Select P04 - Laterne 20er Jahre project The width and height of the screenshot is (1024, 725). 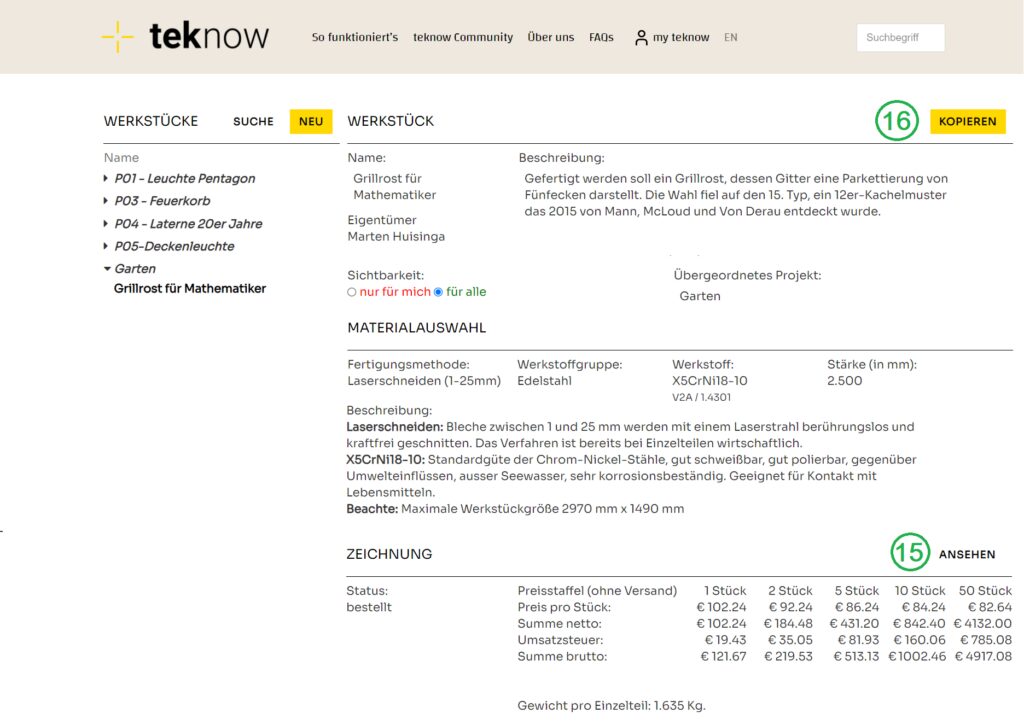(x=188, y=223)
